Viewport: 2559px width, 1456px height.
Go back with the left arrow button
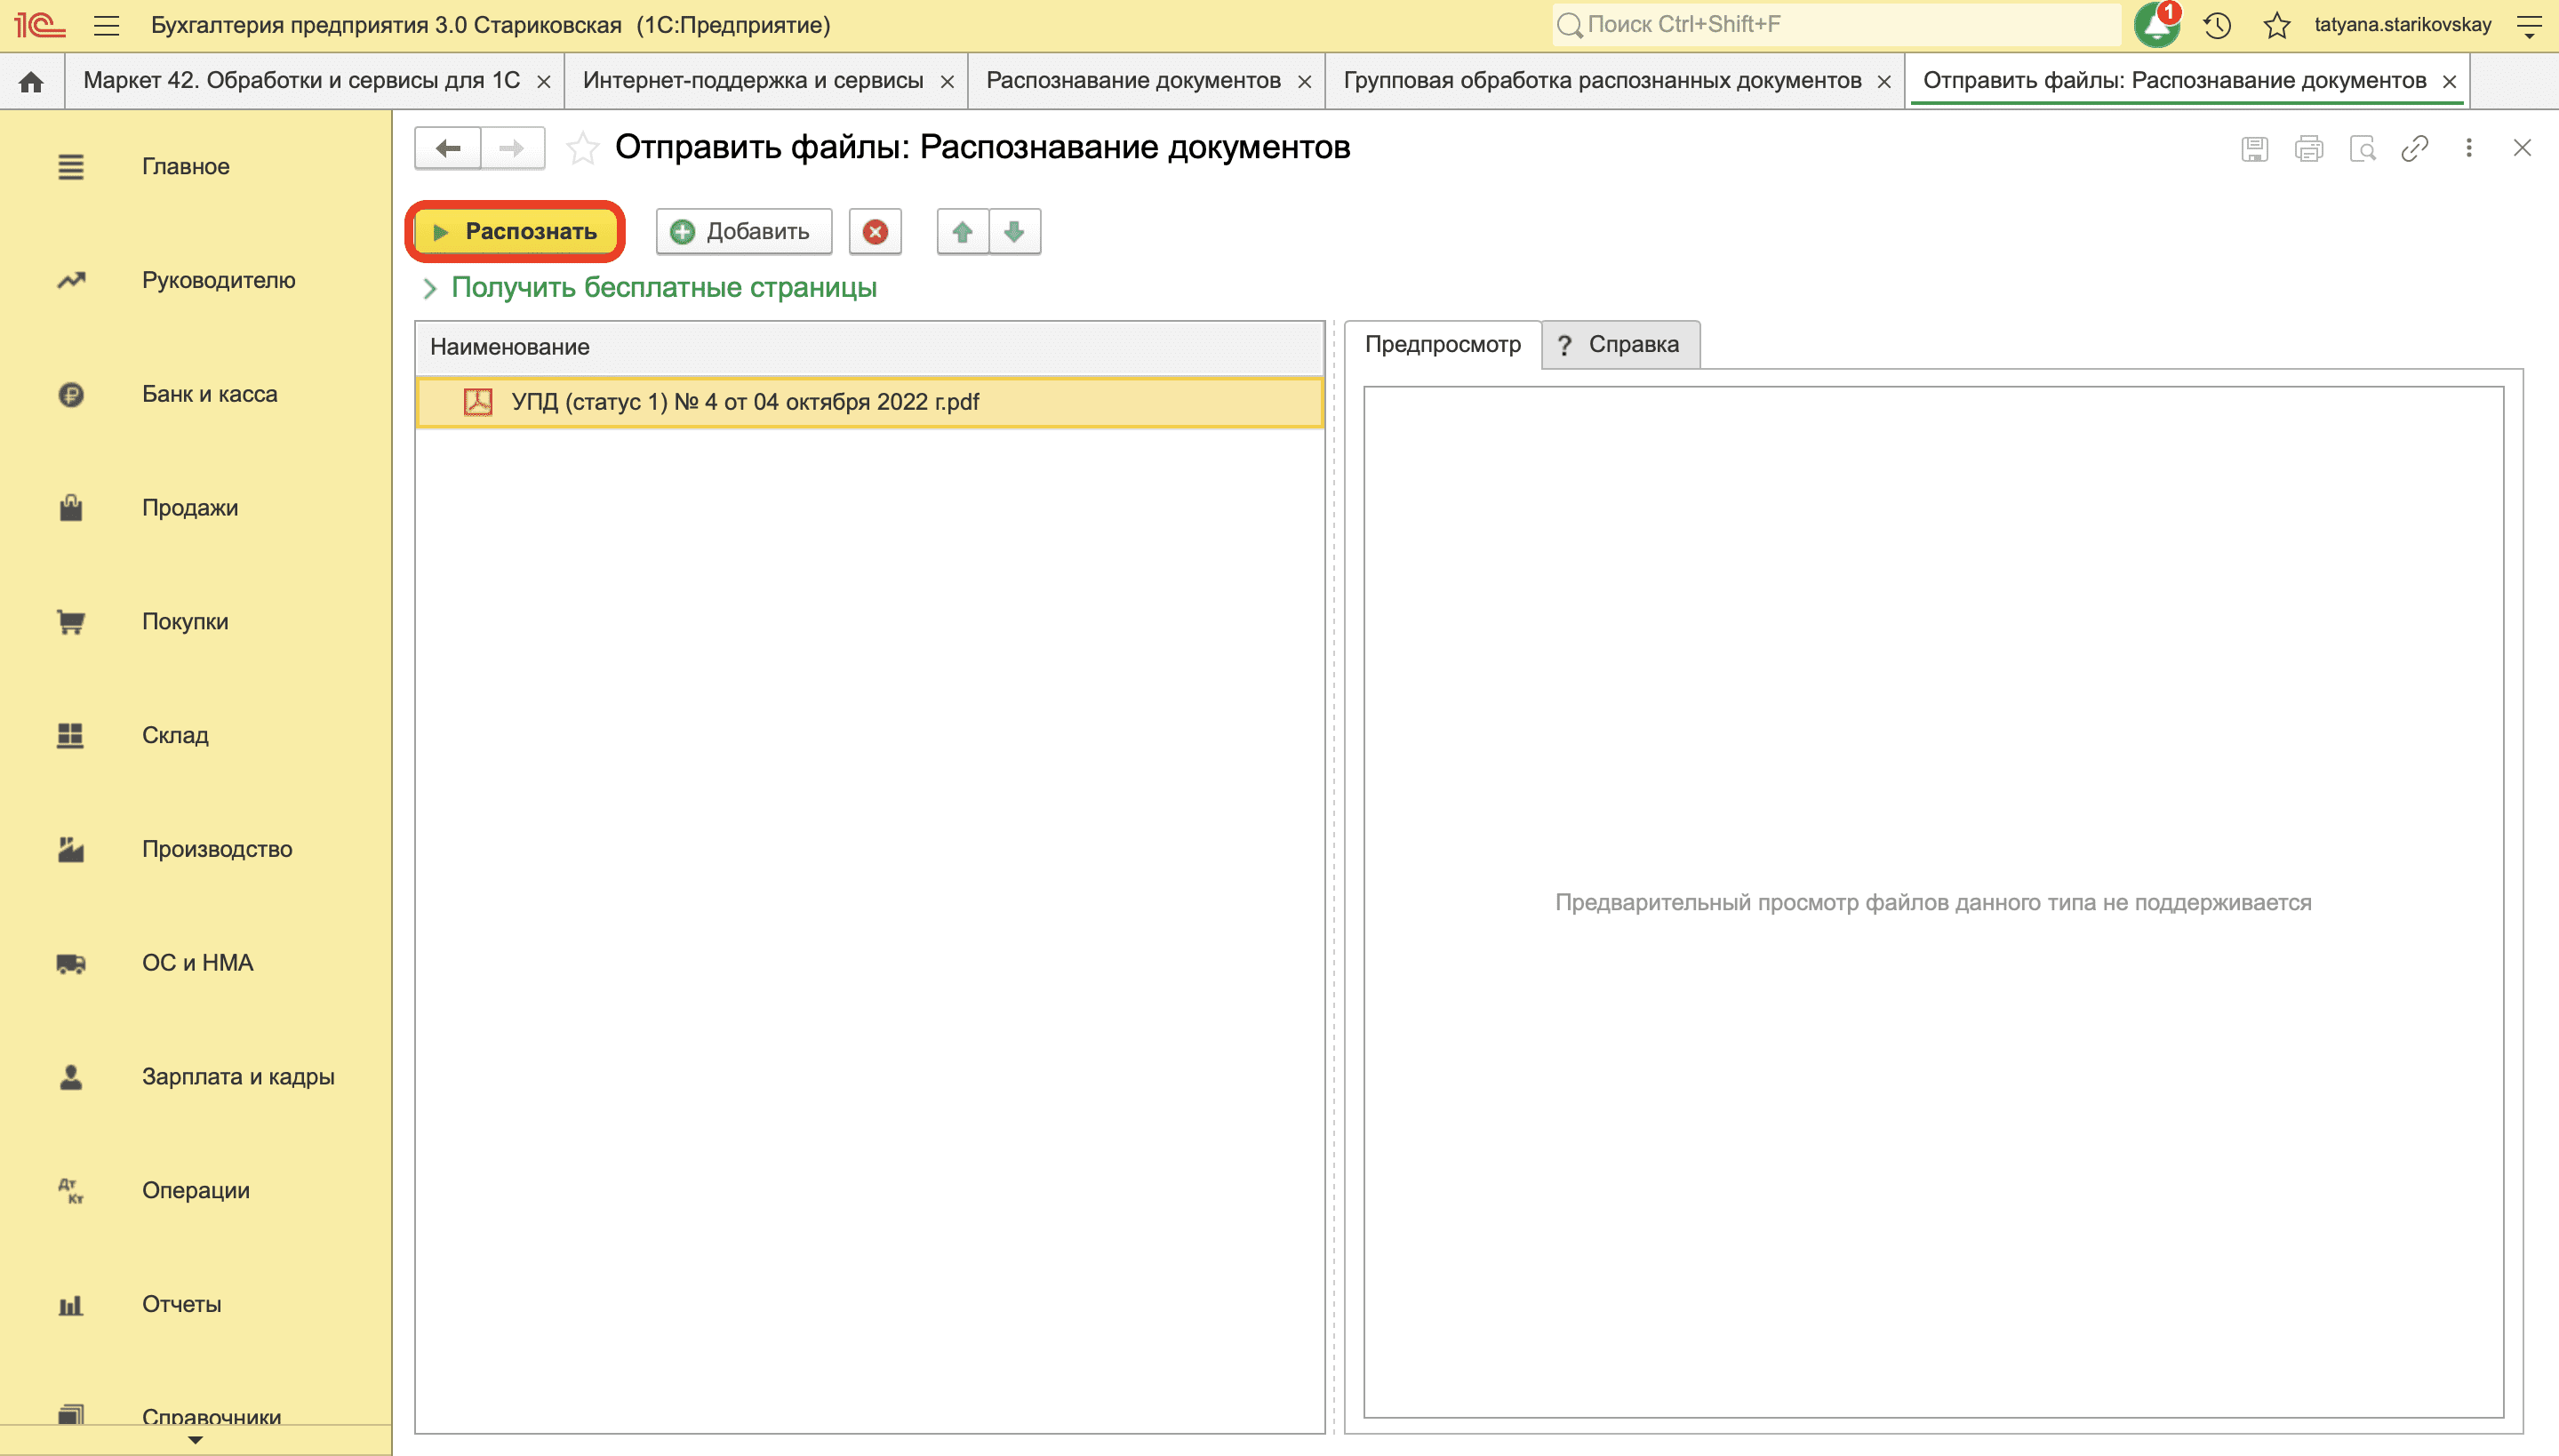tap(448, 148)
